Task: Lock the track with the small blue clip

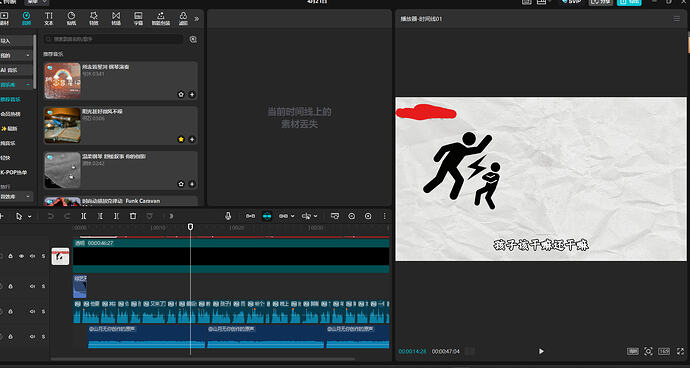Action: point(11,286)
